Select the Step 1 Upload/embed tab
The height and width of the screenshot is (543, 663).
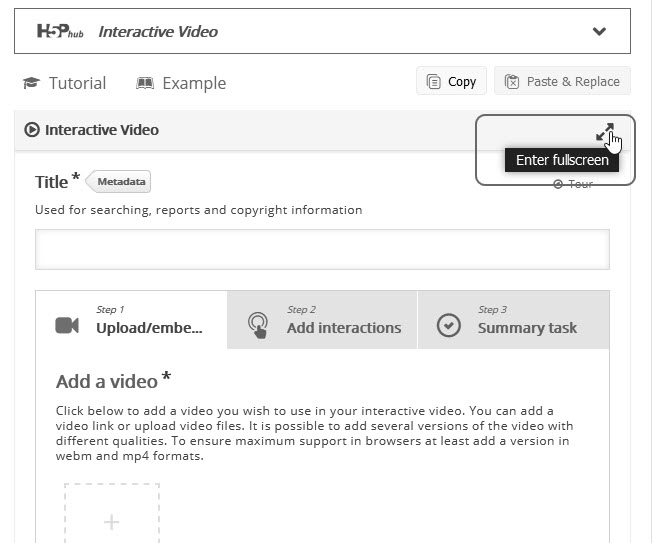(132, 320)
